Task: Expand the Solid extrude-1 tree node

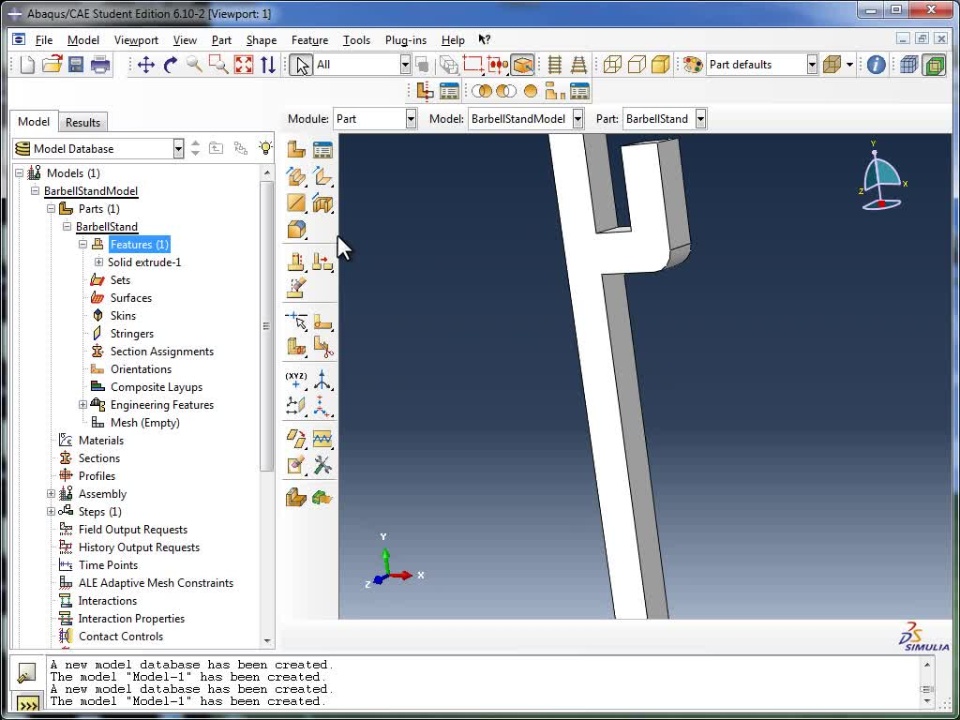Action: tap(98, 262)
